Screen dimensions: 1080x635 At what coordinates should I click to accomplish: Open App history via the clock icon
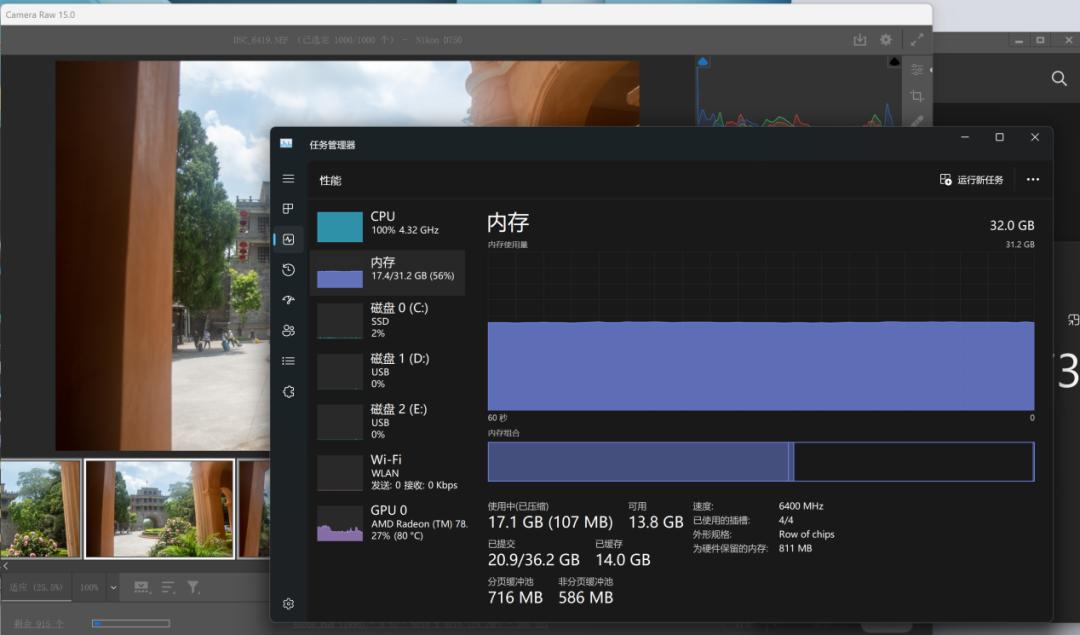[288, 269]
